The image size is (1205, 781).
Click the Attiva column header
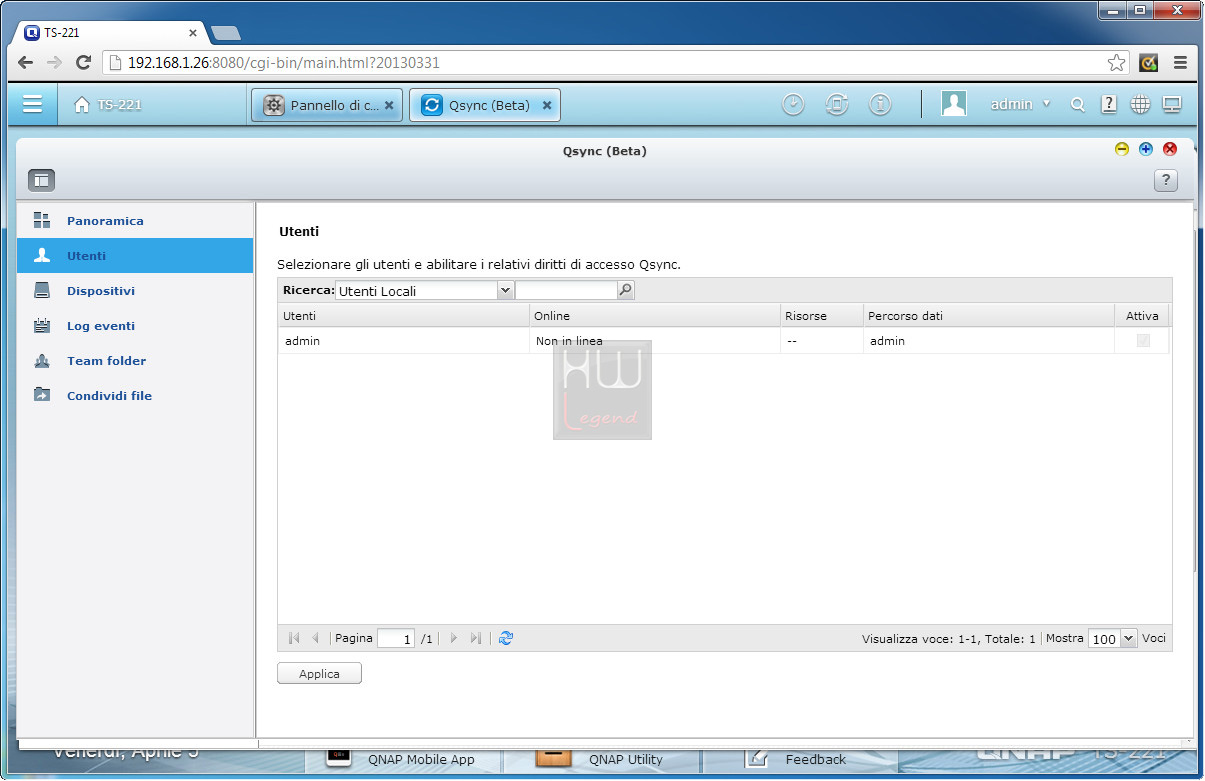point(1141,316)
